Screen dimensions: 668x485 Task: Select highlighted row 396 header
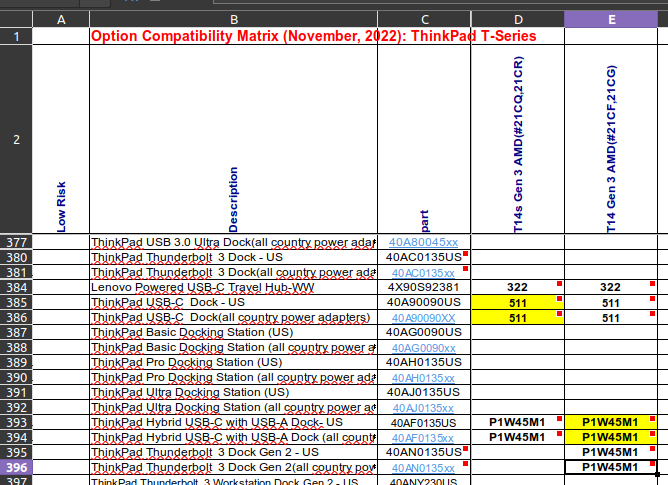16,468
